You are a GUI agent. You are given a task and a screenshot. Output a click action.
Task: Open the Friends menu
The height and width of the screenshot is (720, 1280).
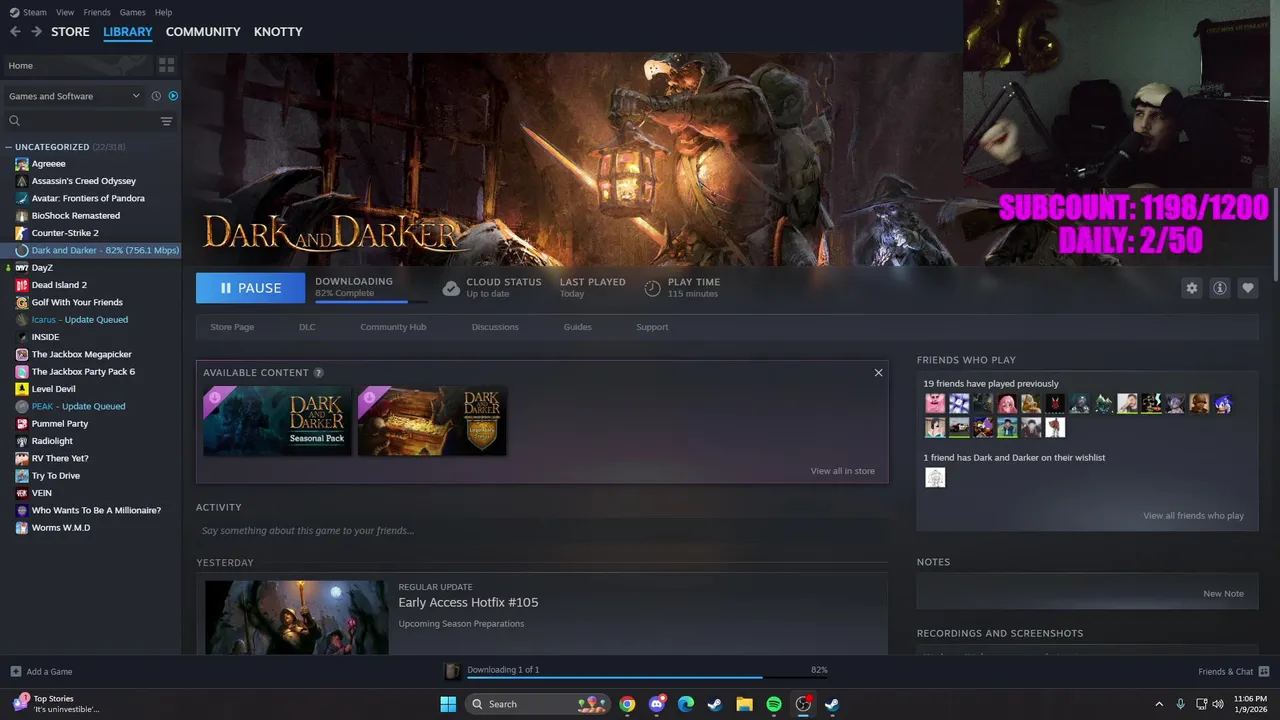point(97,12)
